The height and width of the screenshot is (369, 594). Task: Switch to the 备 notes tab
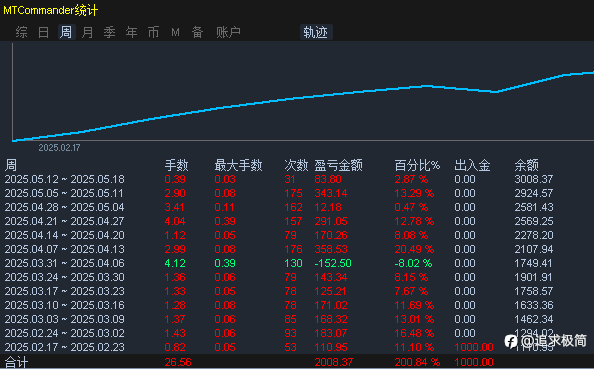pyautogui.click(x=197, y=32)
